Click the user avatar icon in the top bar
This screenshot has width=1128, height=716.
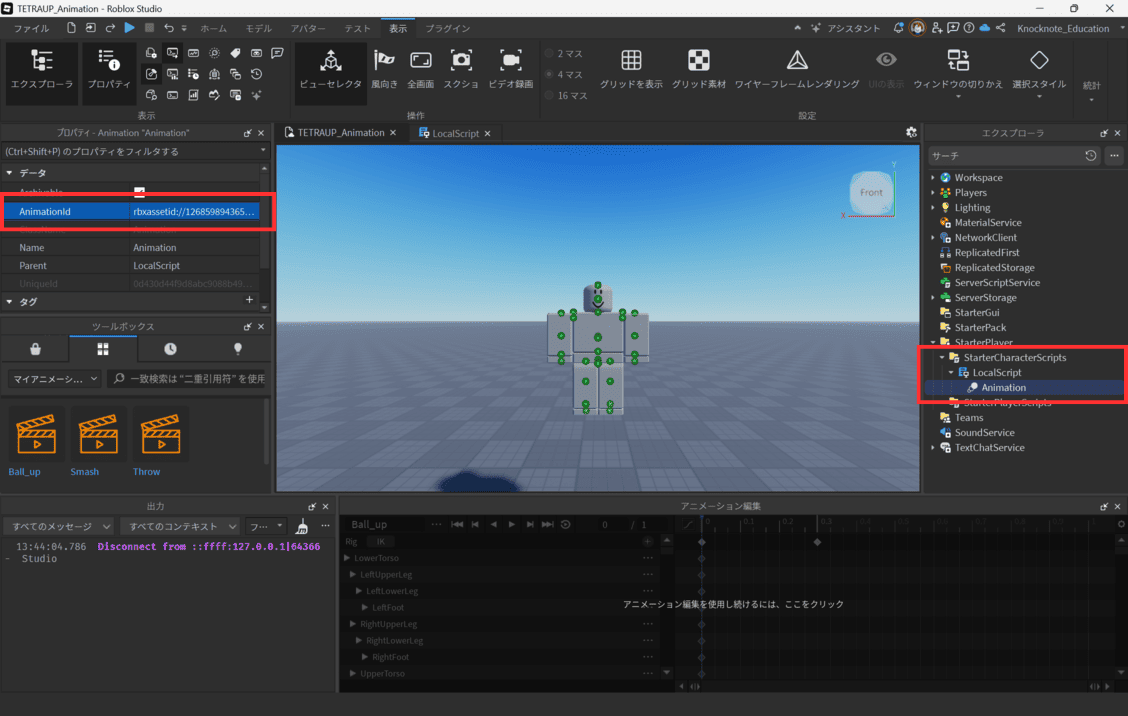pyautogui.click(x=917, y=28)
